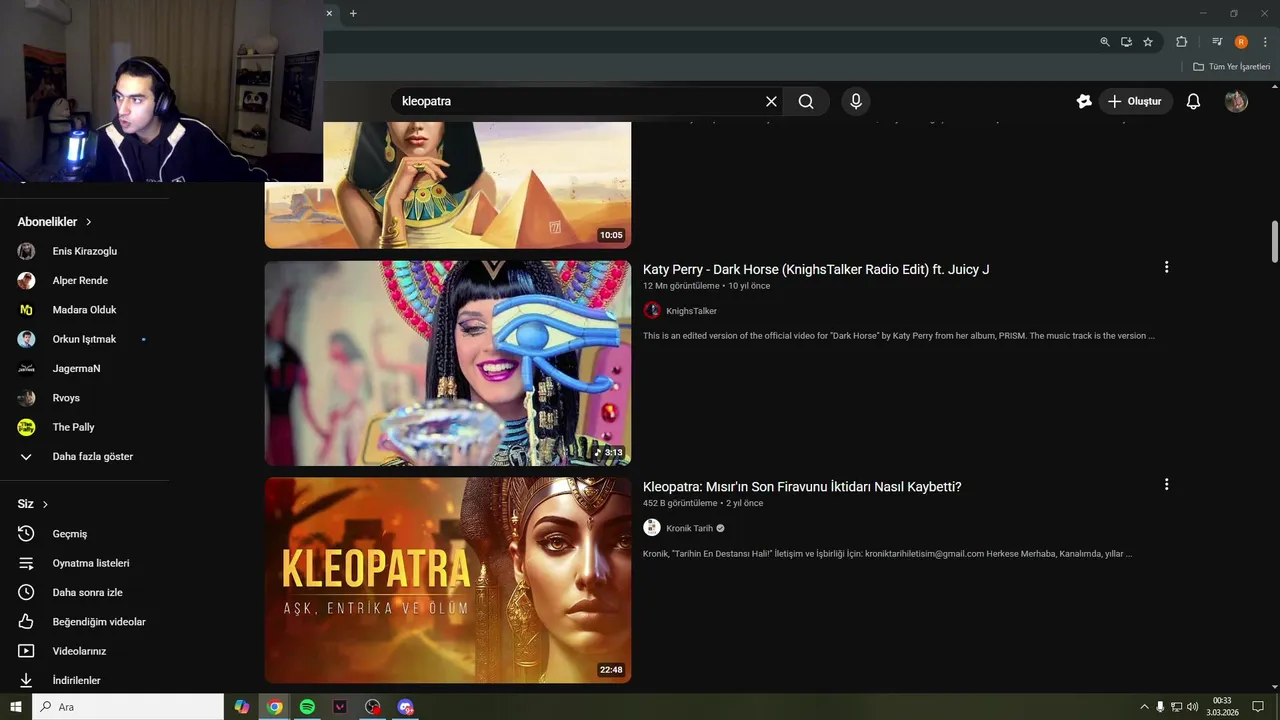Open the Abonelikler section chevron
Viewport: 1280px width, 720px height.
[x=88, y=222]
